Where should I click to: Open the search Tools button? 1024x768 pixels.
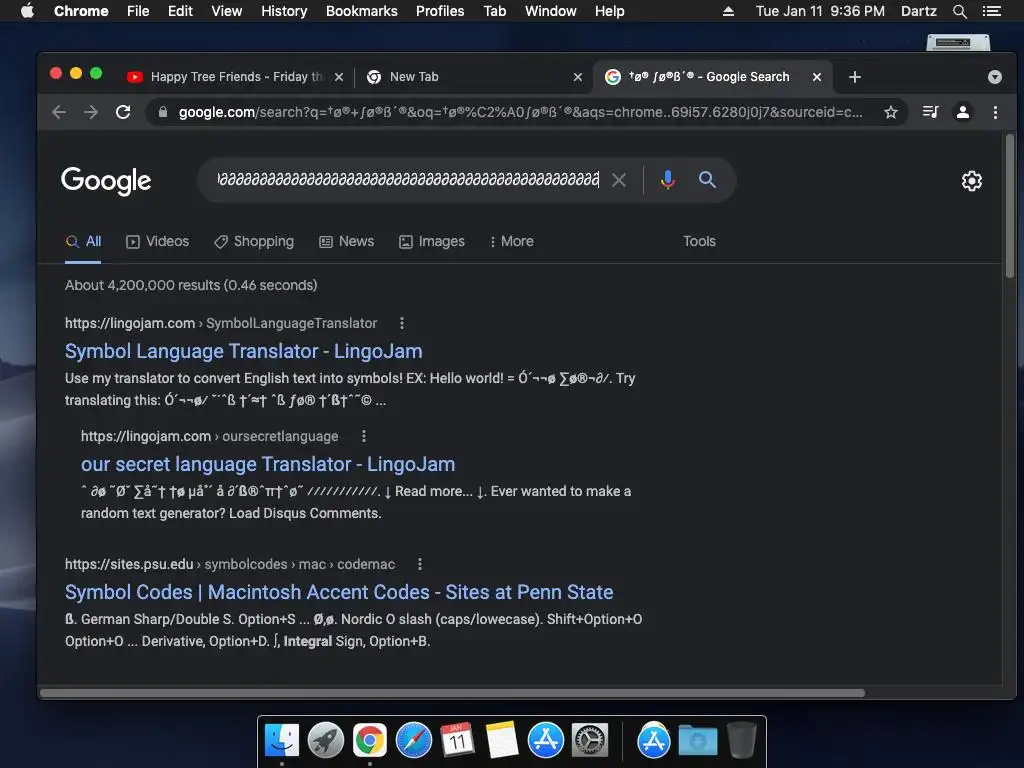[x=699, y=242]
